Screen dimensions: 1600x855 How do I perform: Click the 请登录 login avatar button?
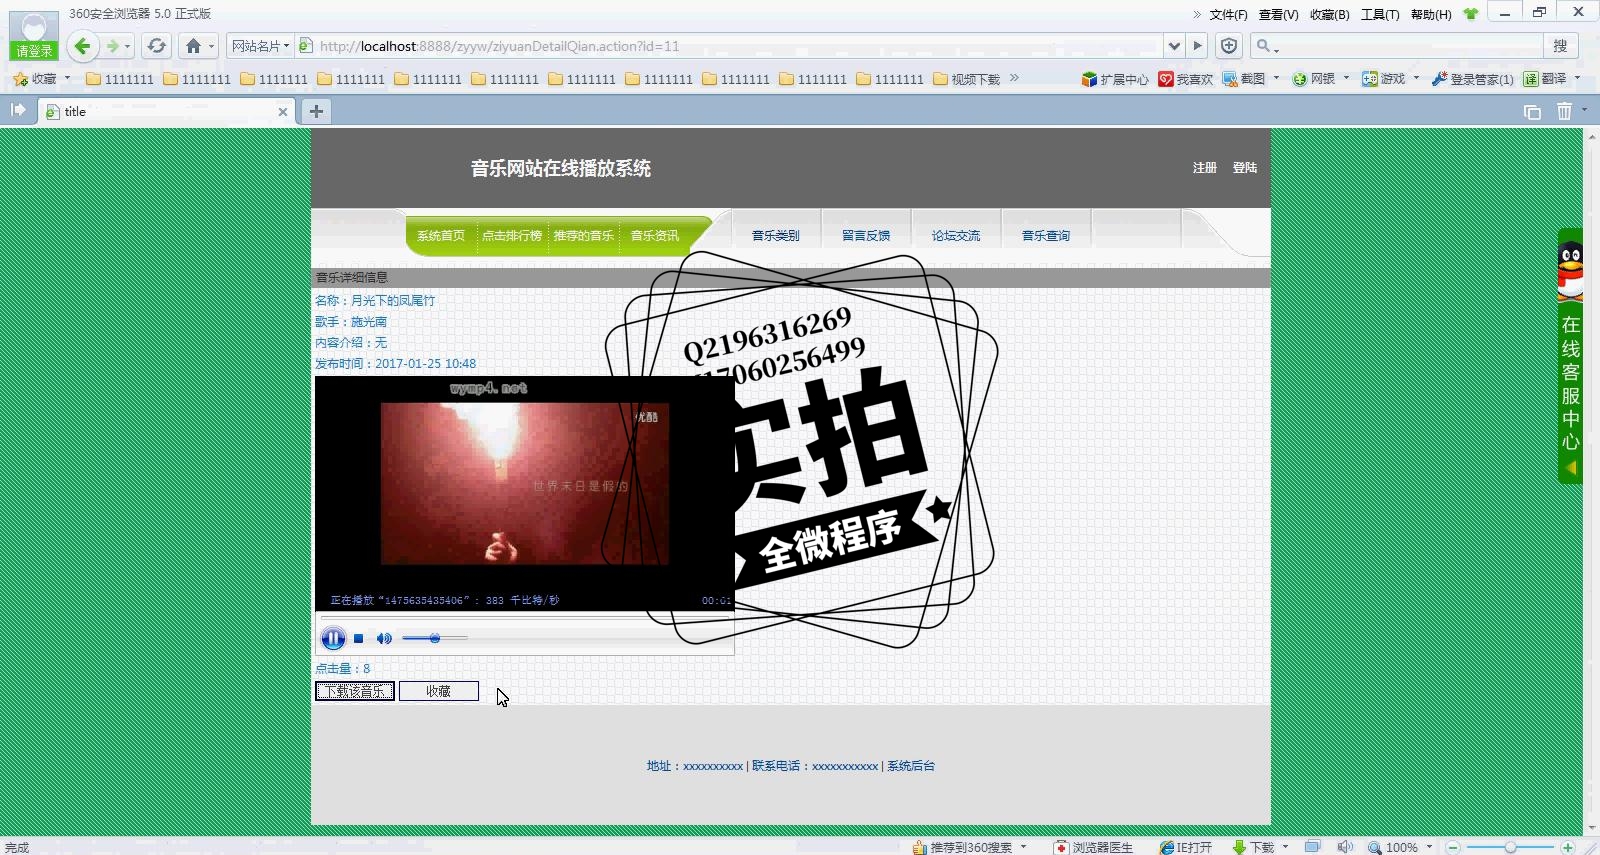pyautogui.click(x=34, y=37)
